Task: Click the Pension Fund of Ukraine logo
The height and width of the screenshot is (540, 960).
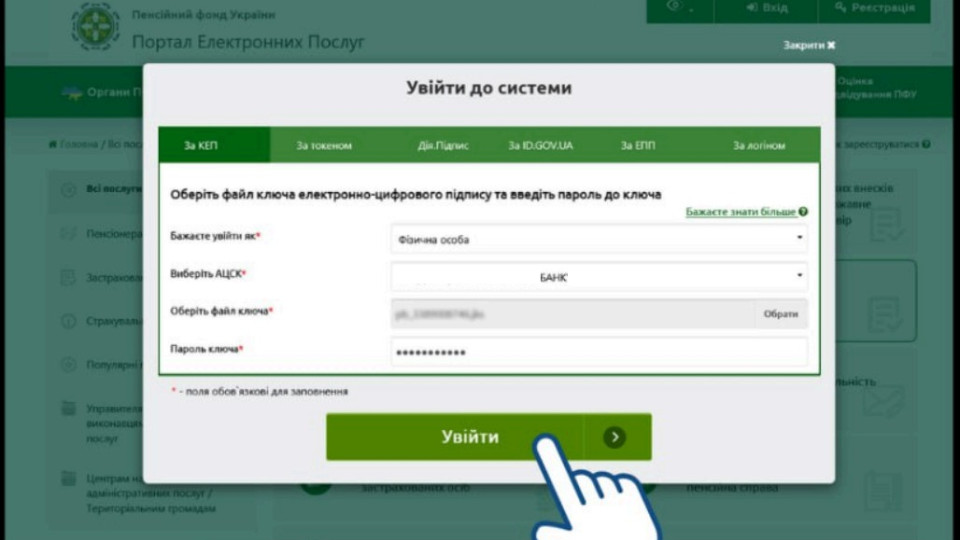Action: (x=95, y=26)
